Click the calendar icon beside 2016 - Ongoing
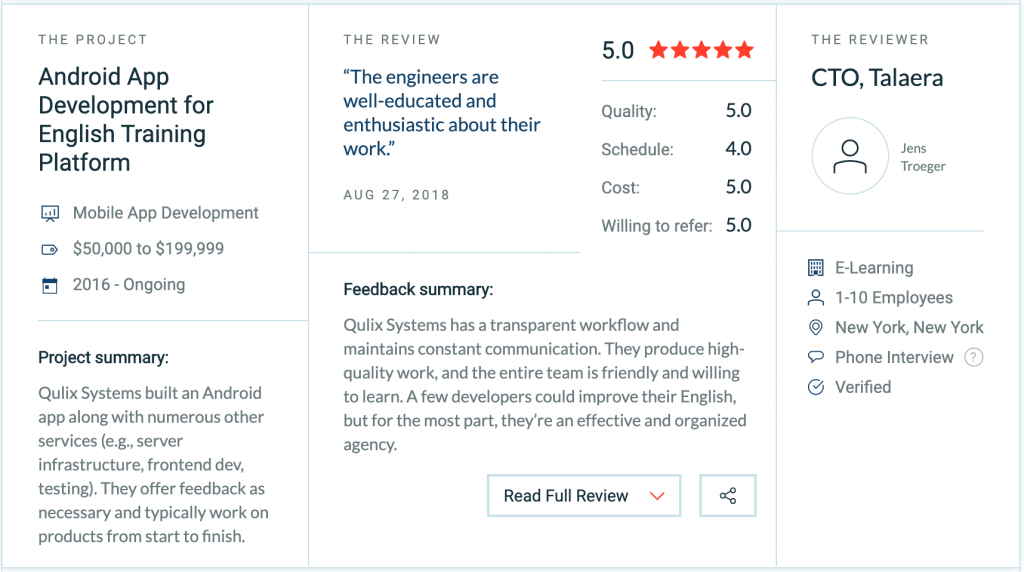 [x=49, y=285]
